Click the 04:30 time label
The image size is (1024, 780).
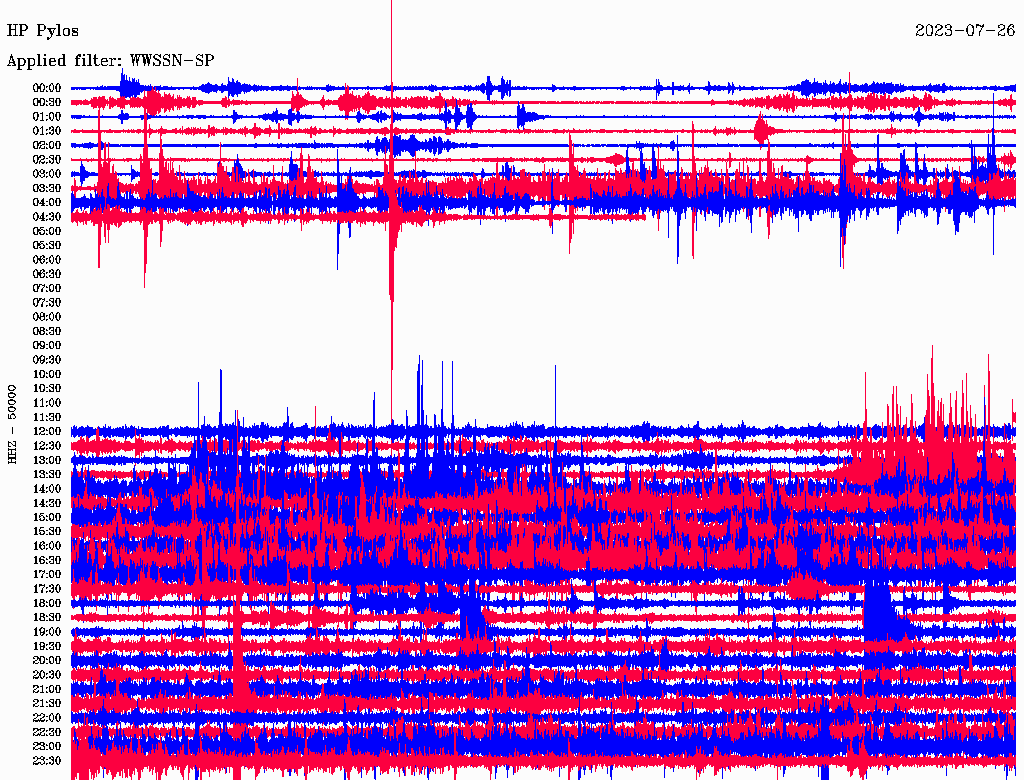tap(47, 216)
